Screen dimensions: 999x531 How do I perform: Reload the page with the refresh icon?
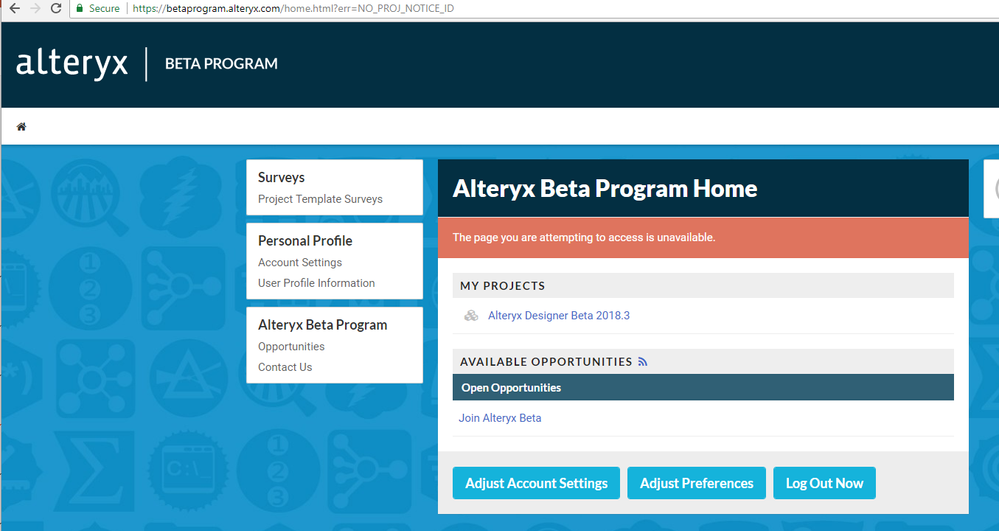coord(56,8)
